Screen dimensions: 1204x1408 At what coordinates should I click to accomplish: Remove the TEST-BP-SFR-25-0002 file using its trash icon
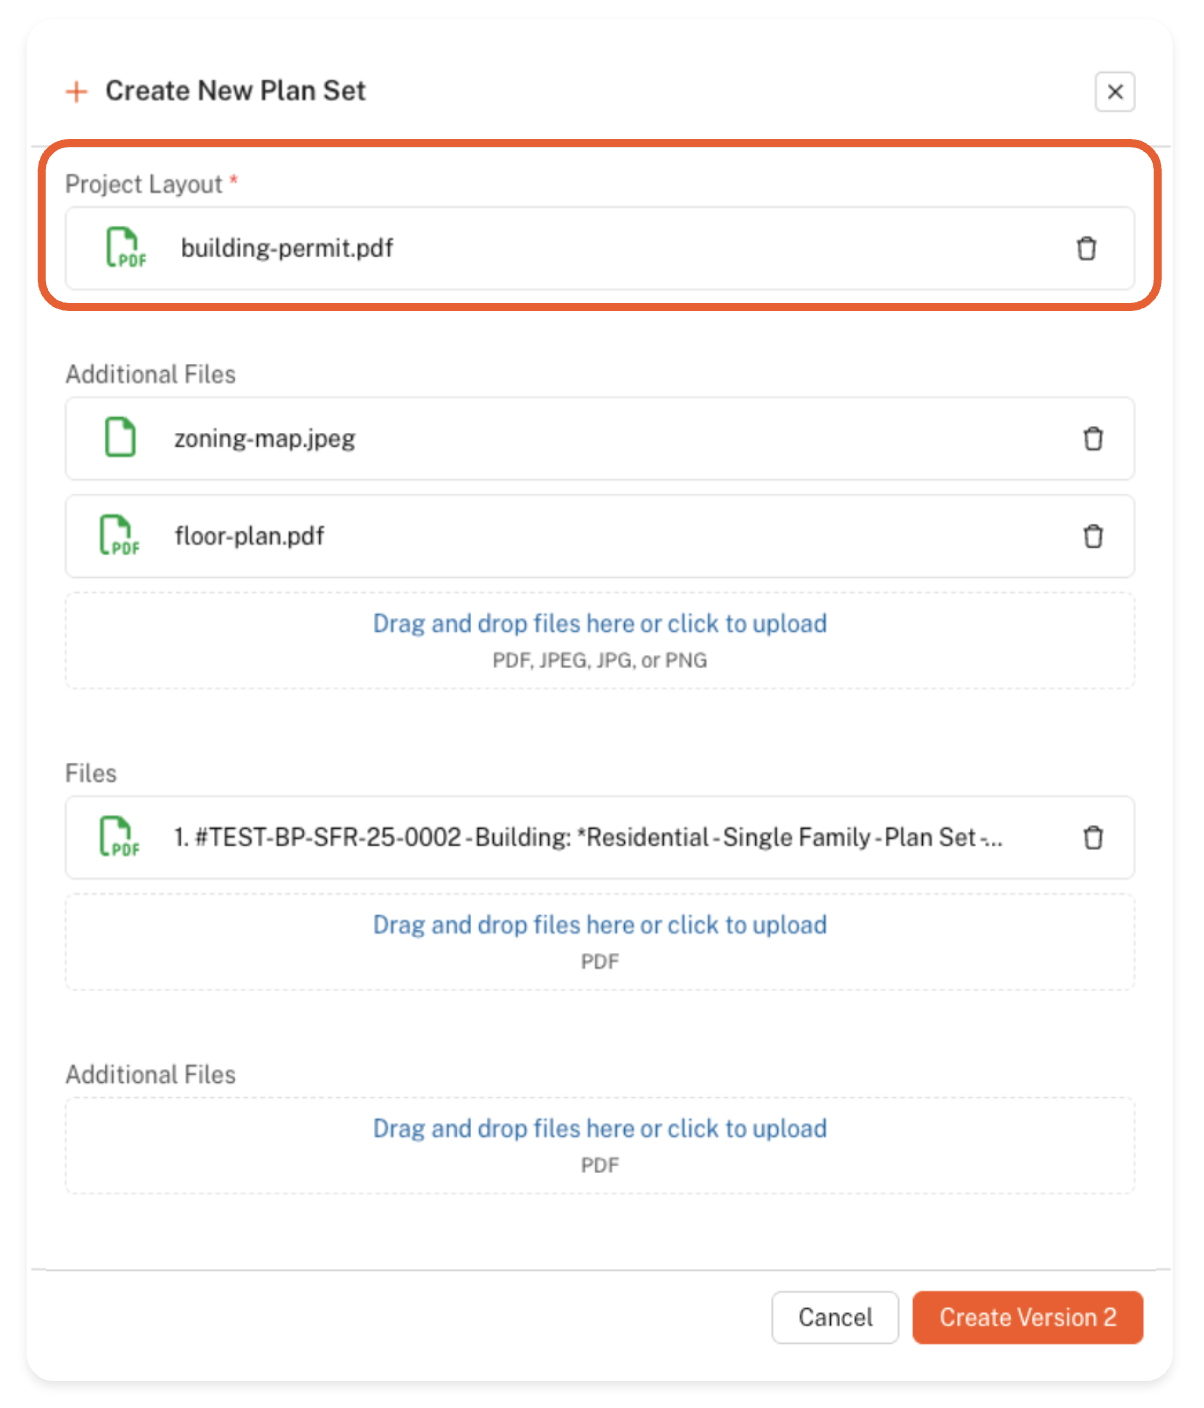(1093, 838)
